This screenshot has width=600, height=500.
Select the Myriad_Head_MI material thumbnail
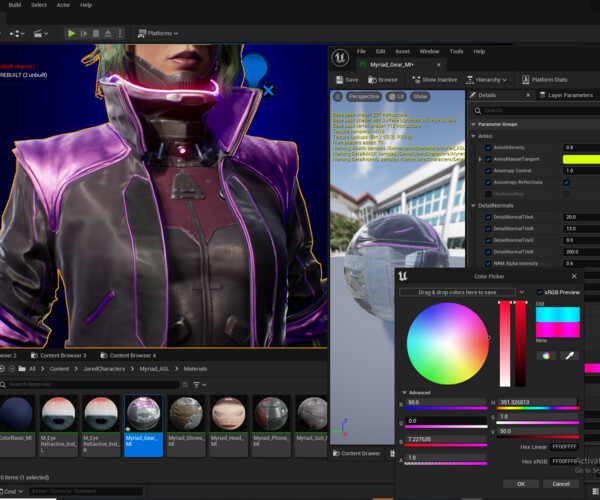(x=228, y=425)
